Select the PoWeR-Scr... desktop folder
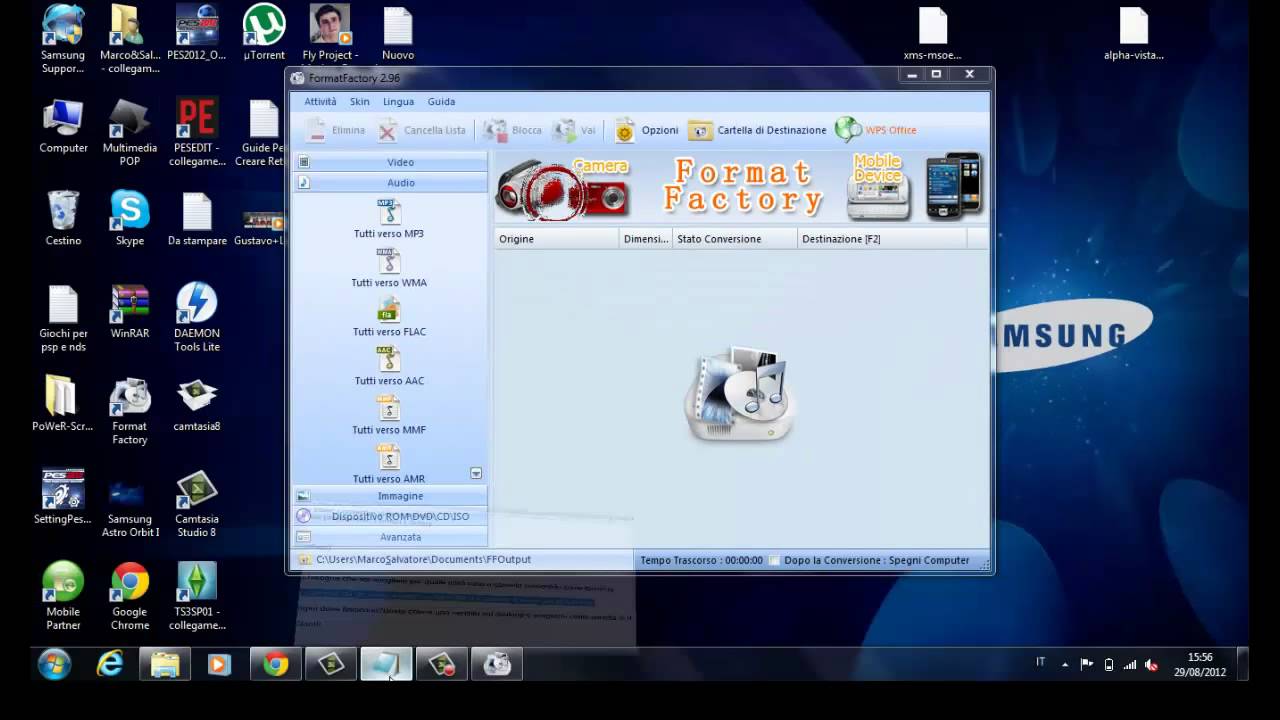Image resolution: width=1280 pixels, height=720 pixels. click(63, 404)
